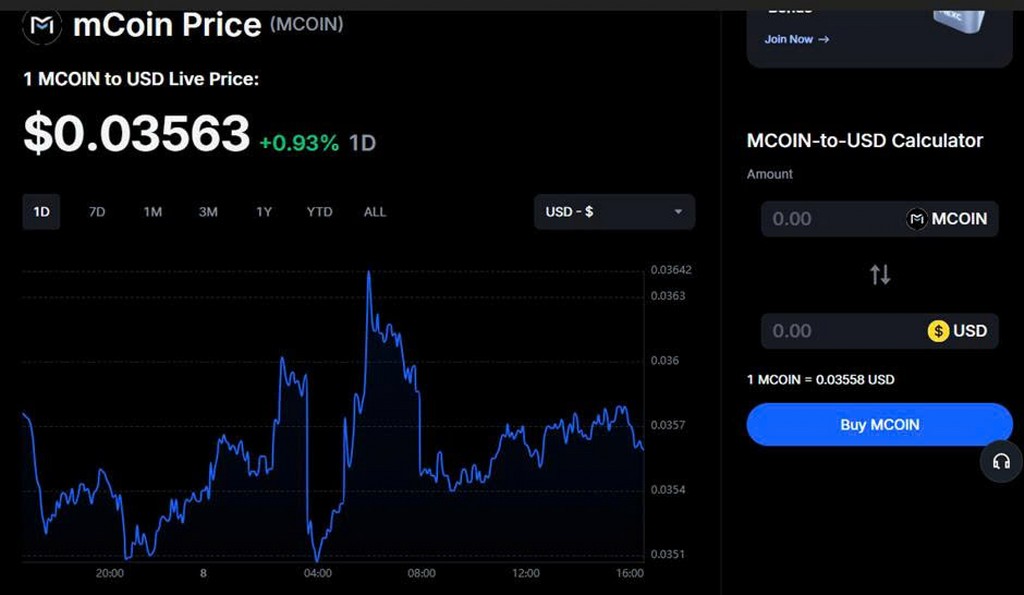1024x595 pixels.
Task: Select the ALL chart tab
Action: [374, 212]
